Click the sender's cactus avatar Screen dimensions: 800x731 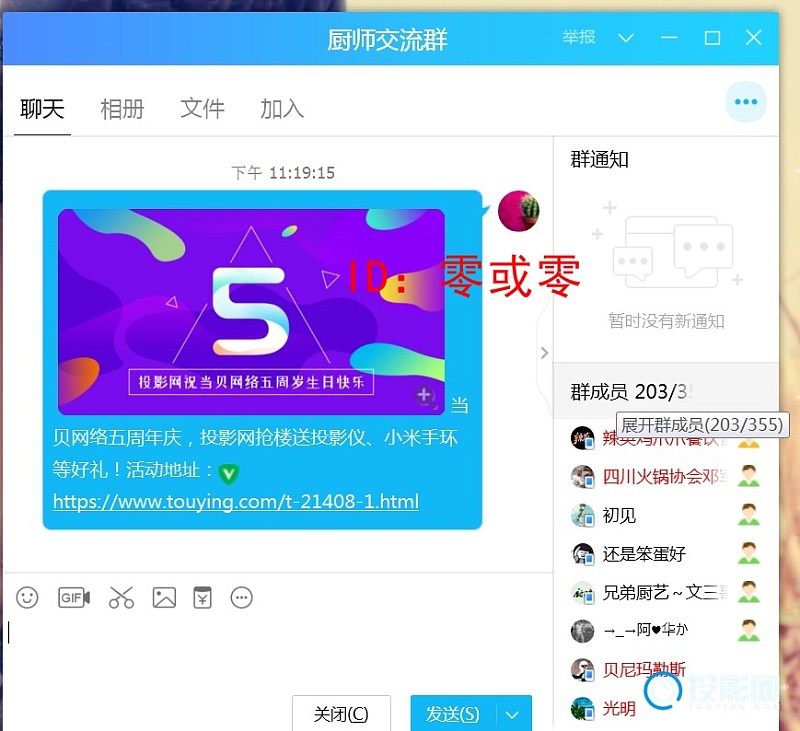tap(518, 211)
